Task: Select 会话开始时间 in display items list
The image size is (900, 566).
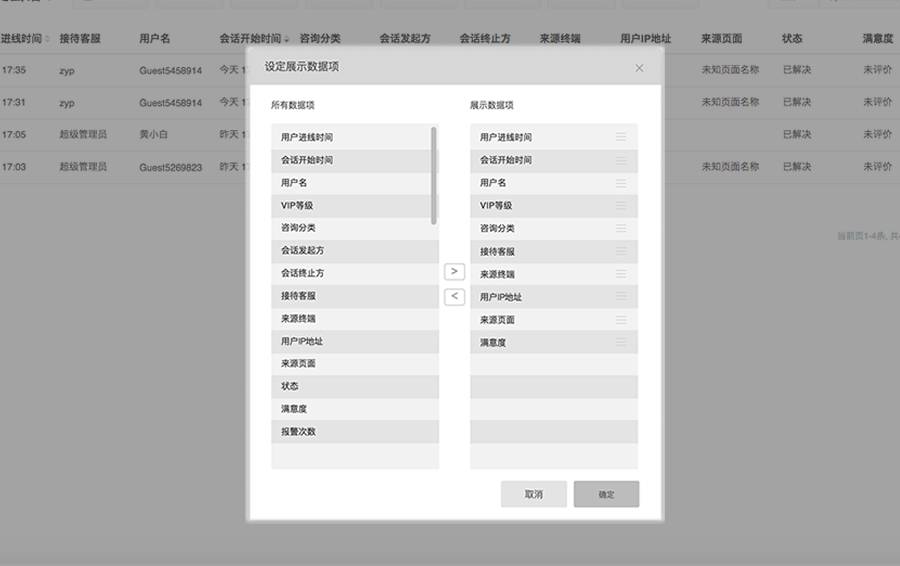Action: (554, 160)
